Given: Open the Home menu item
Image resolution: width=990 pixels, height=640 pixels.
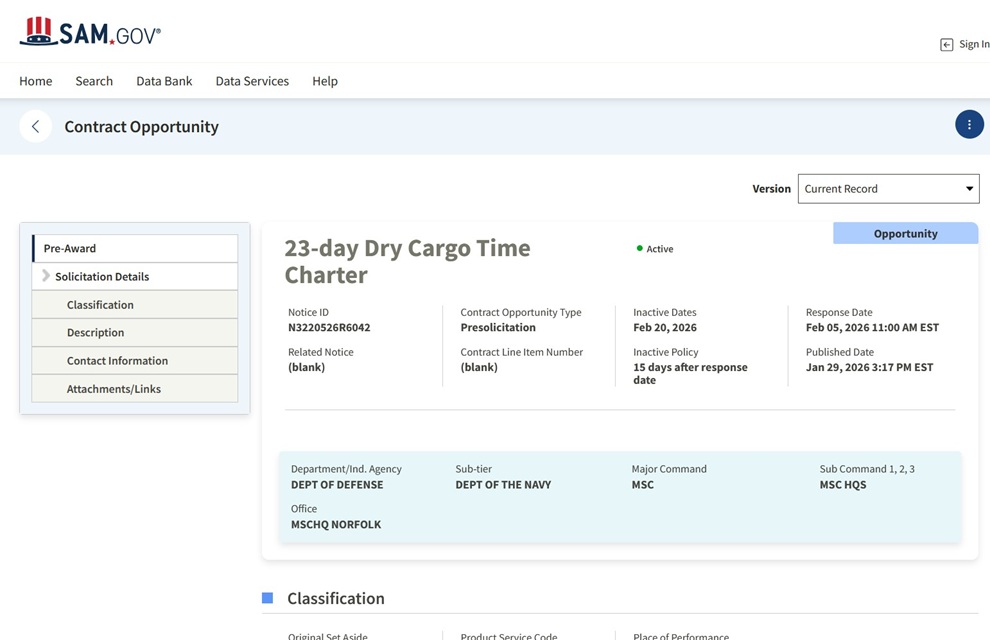Looking at the screenshot, I should click(36, 81).
